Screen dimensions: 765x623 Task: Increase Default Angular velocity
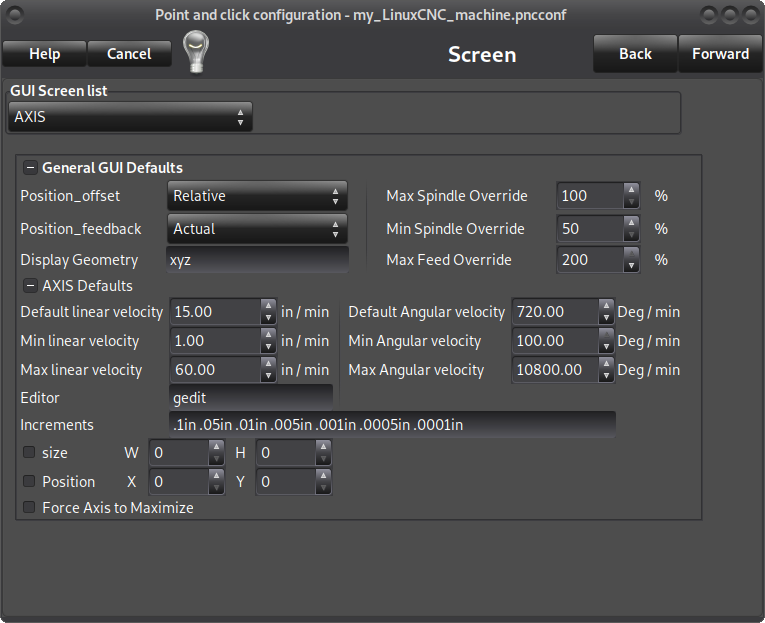pos(606,306)
